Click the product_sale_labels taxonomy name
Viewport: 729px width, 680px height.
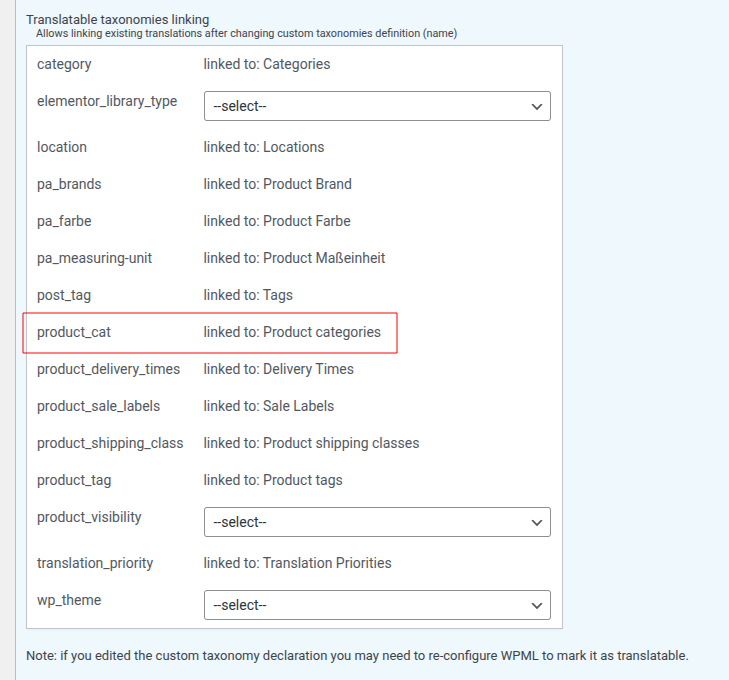tap(98, 406)
